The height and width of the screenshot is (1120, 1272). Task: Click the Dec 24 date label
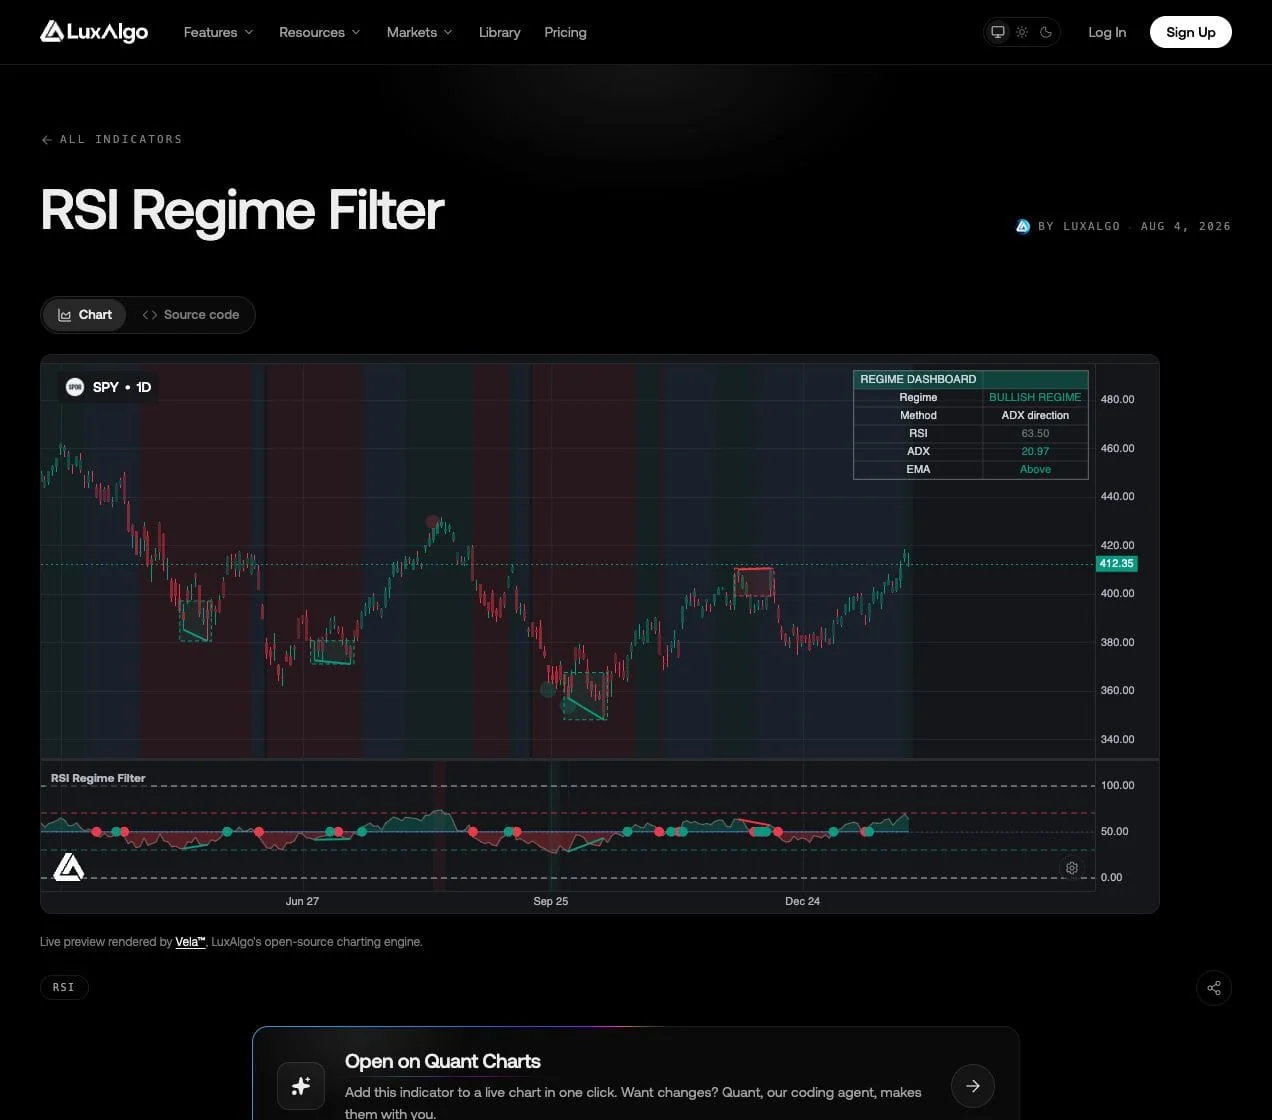pyautogui.click(x=802, y=901)
